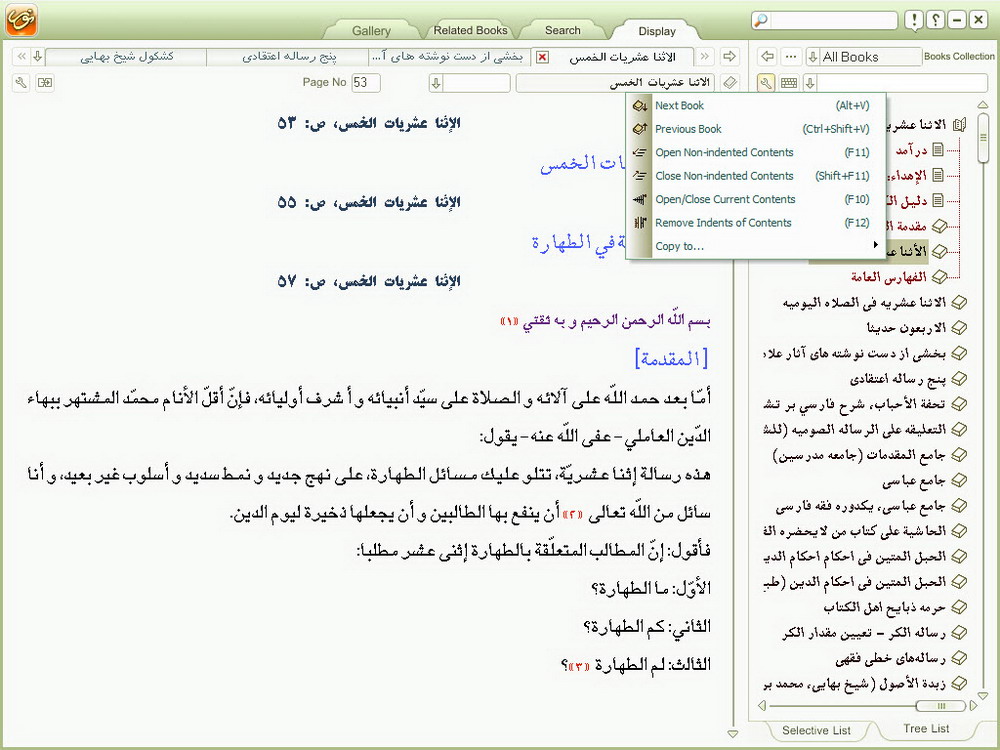Click the book tree vertical scrollbar thumb
The width and height of the screenshot is (1000, 750).
point(983,138)
